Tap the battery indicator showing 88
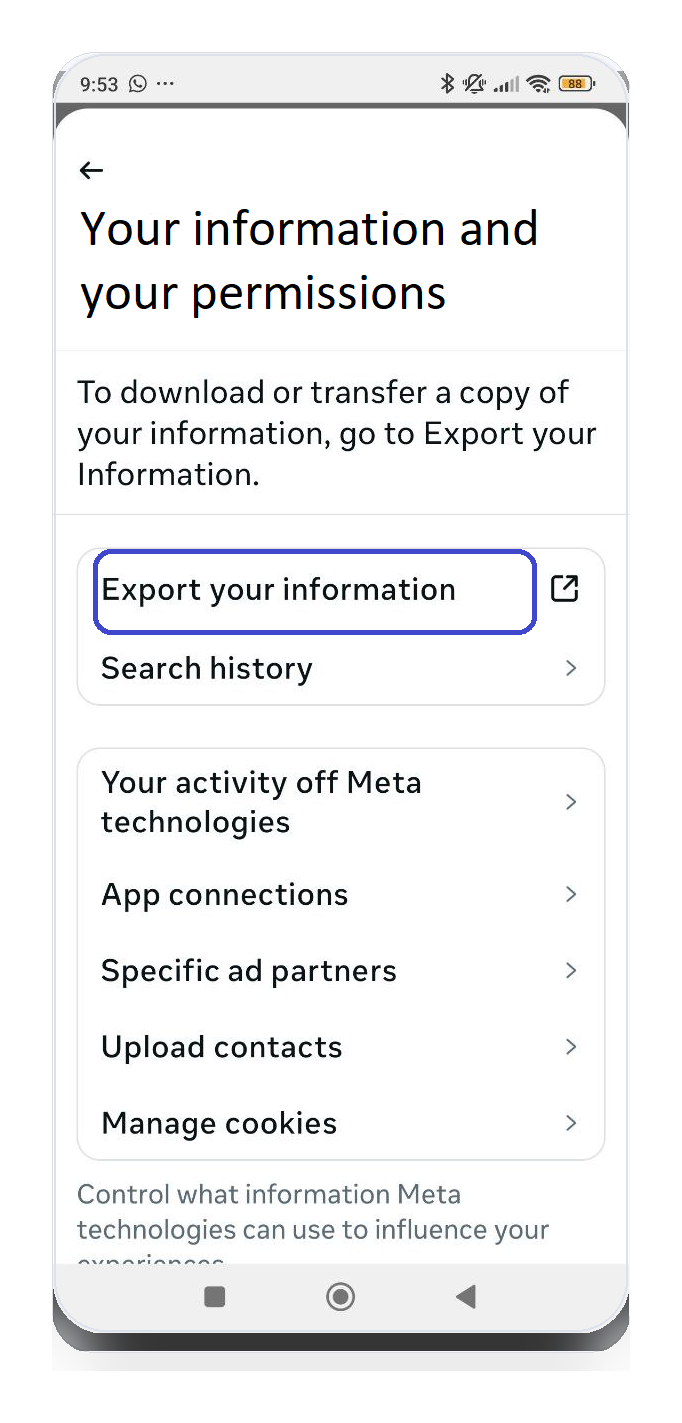 point(575,84)
